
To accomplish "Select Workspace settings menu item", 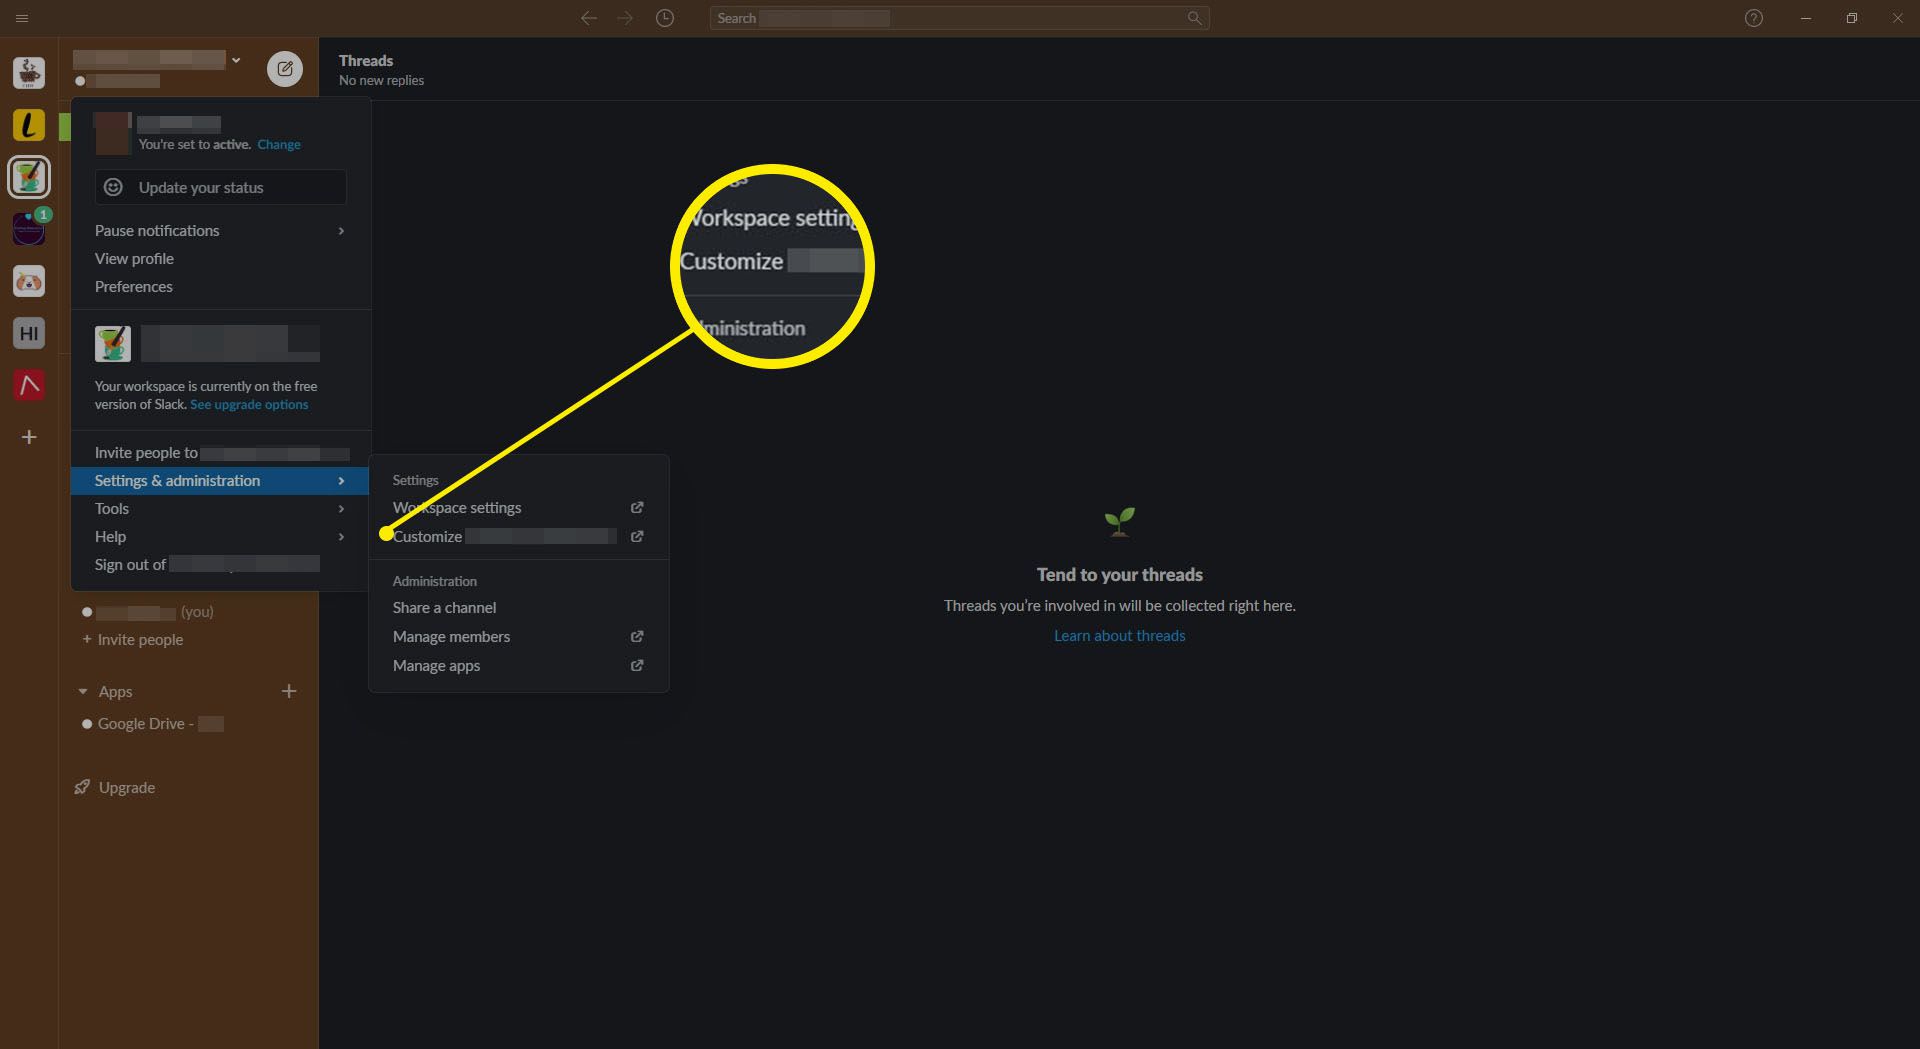I will click(x=457, y=508).
